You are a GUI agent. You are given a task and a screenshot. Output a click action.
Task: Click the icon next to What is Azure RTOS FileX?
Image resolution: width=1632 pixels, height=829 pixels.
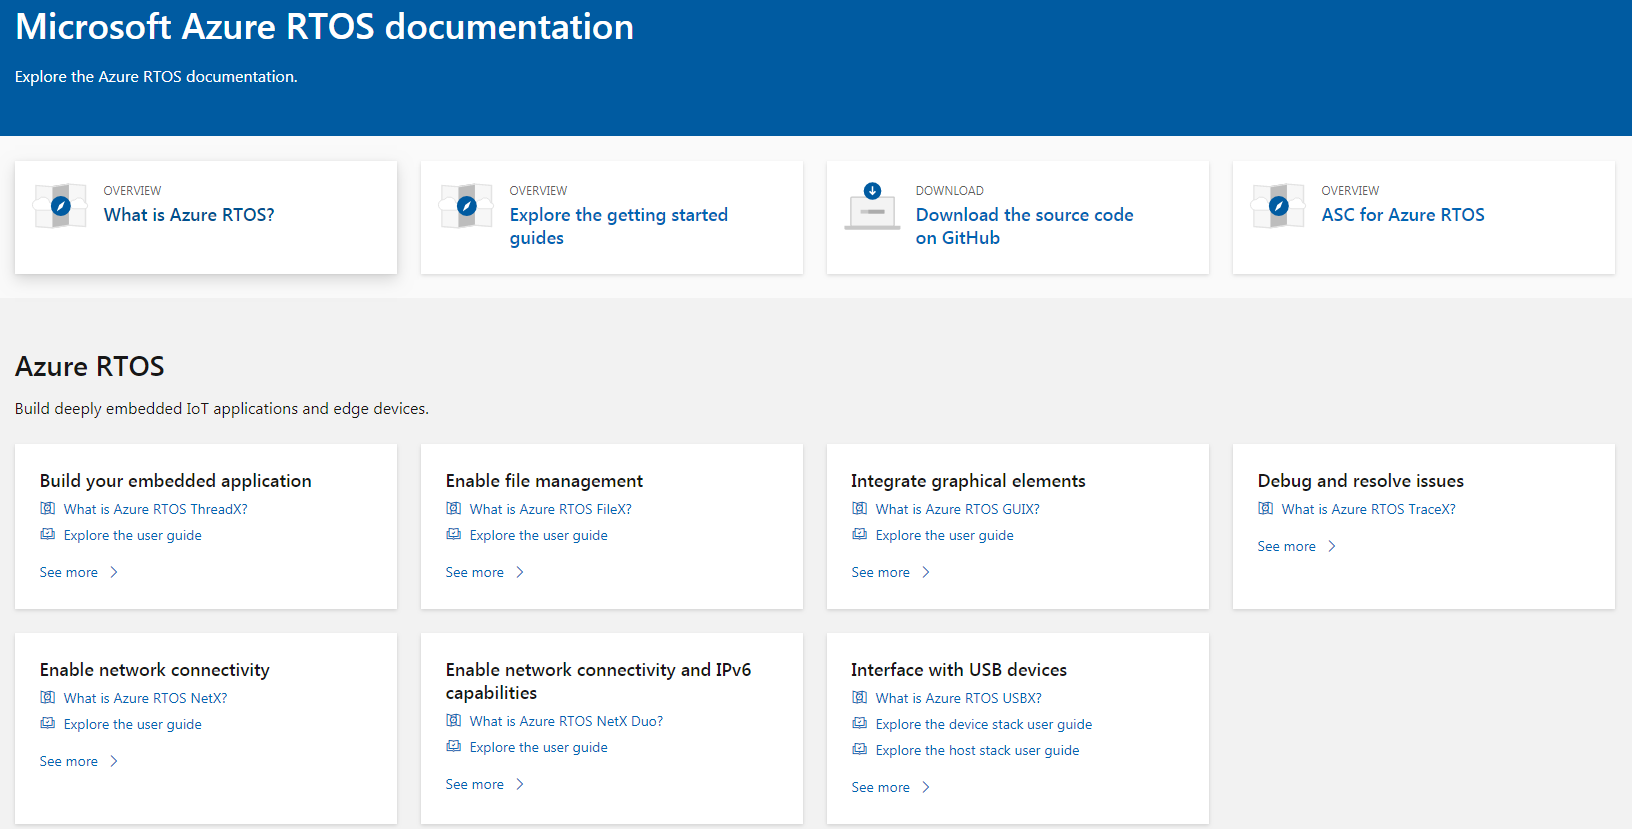(453, 508)
